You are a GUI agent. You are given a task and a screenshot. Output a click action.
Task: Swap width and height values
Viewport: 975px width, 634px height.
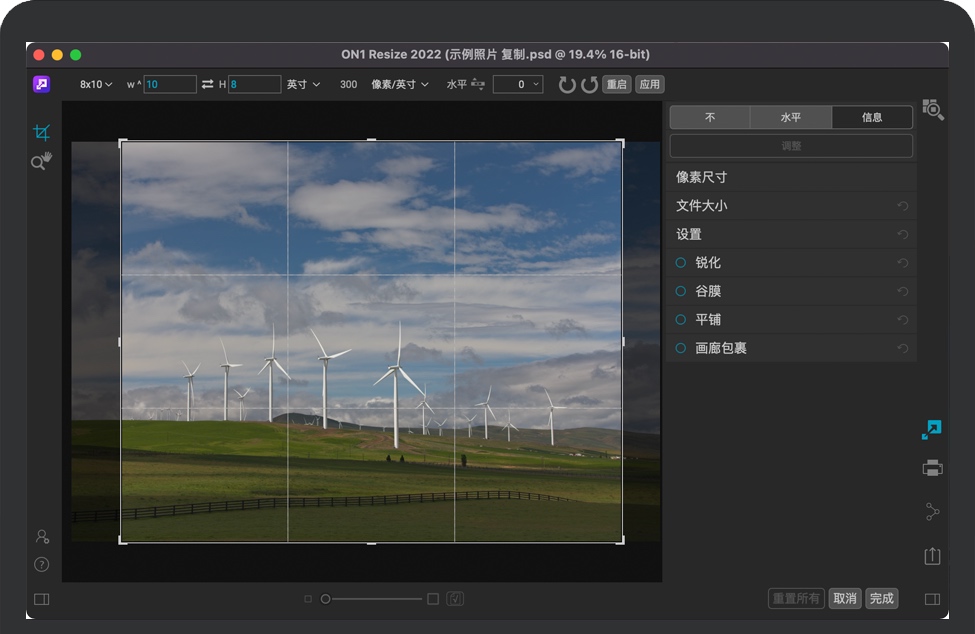click(x=207, y=85)
